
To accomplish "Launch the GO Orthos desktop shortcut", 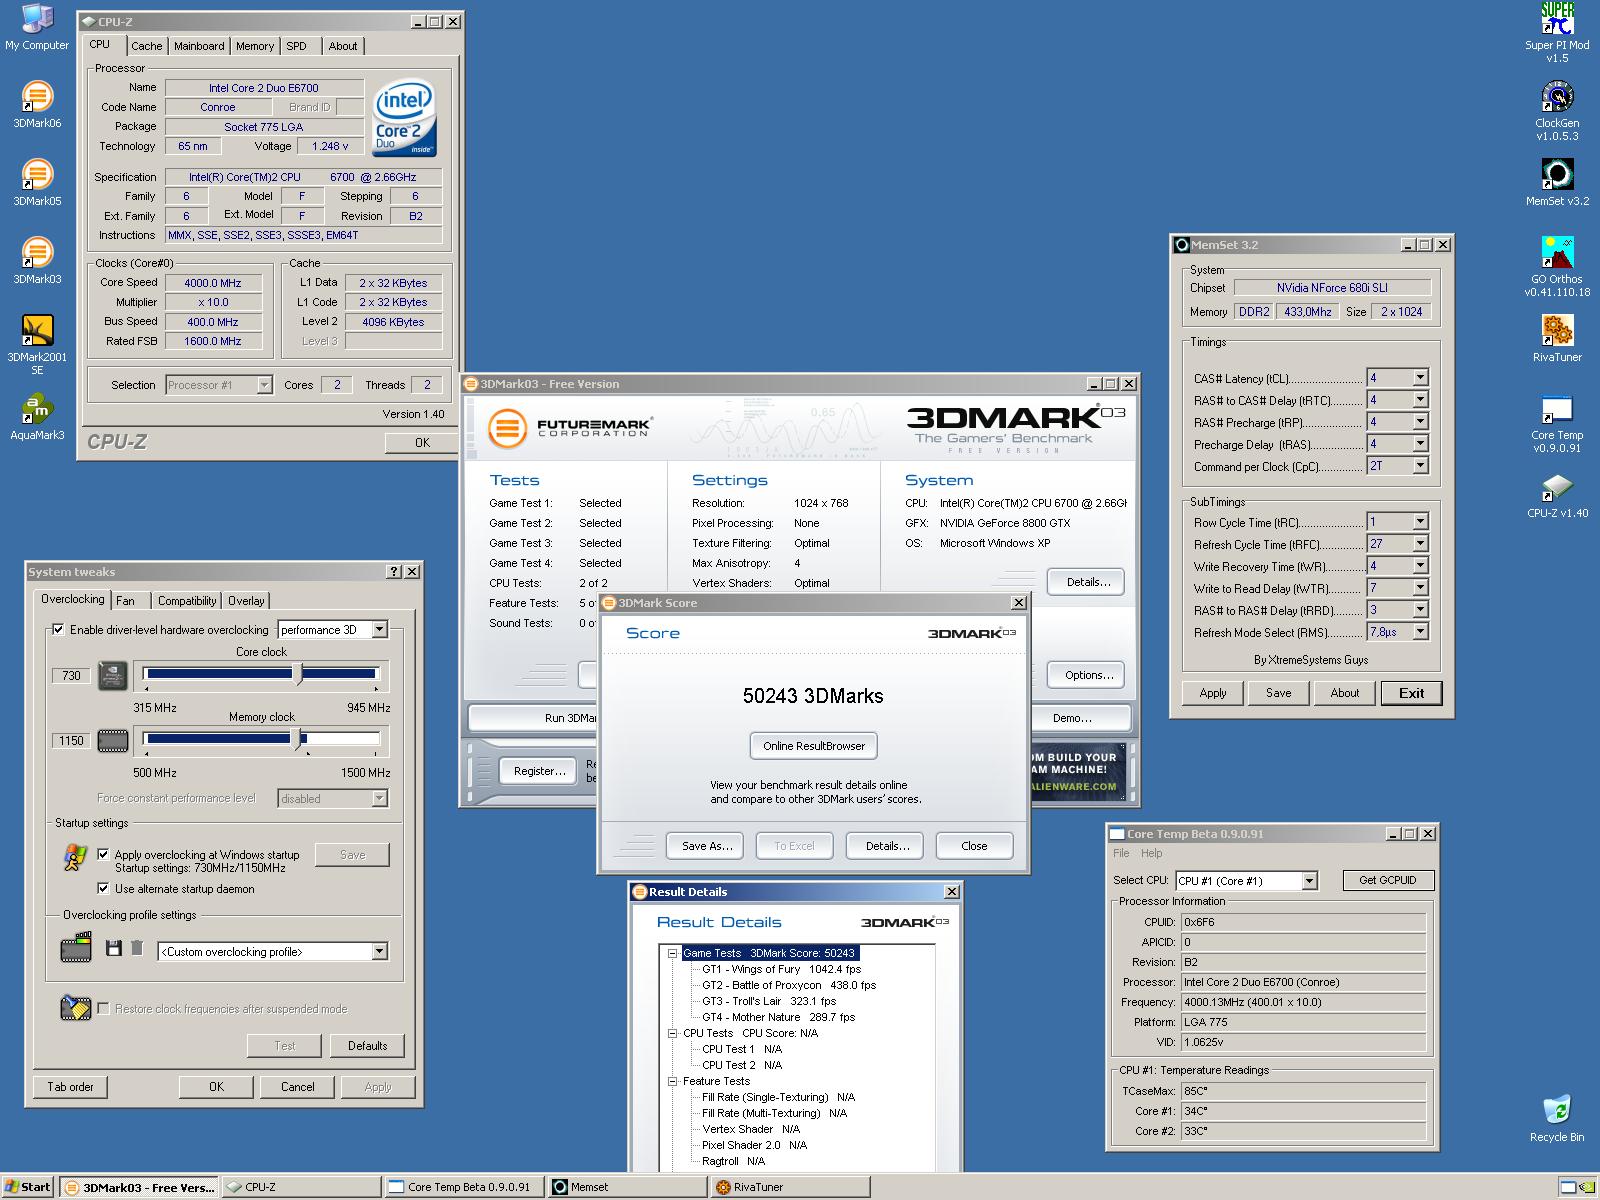I will (x=1557, y=267).
